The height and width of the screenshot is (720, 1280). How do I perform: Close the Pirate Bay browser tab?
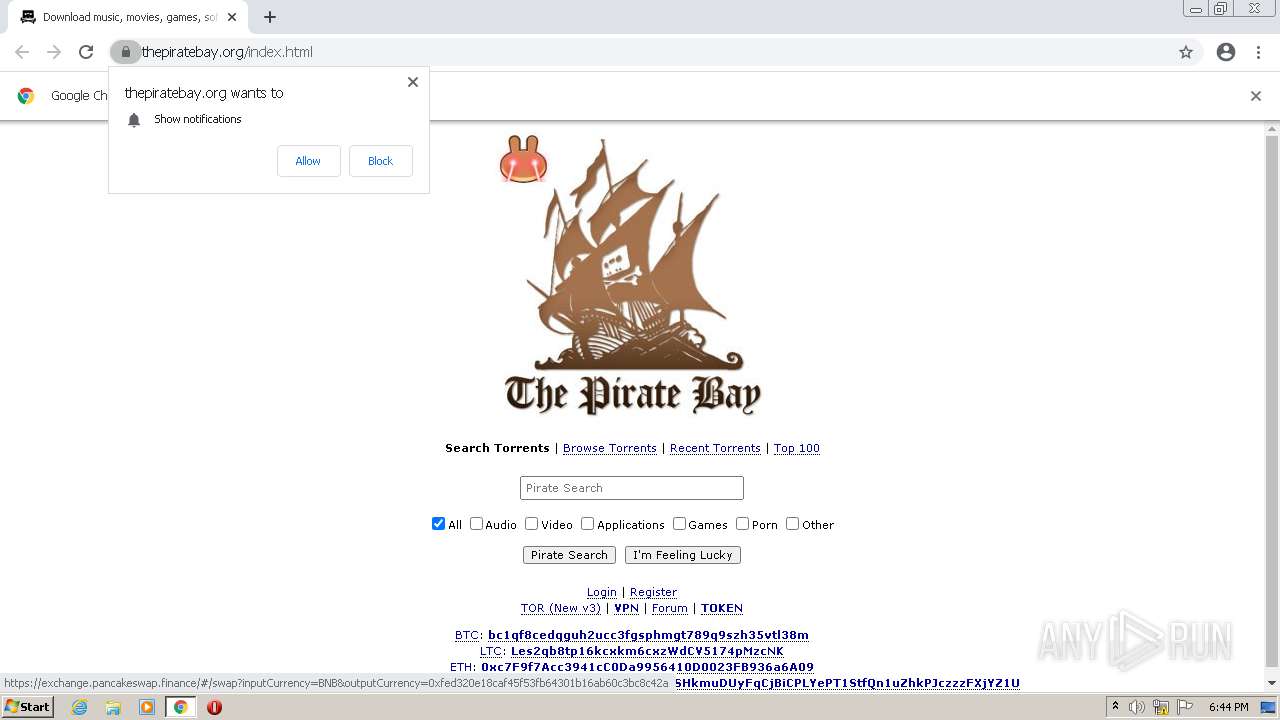click(232, 17)
